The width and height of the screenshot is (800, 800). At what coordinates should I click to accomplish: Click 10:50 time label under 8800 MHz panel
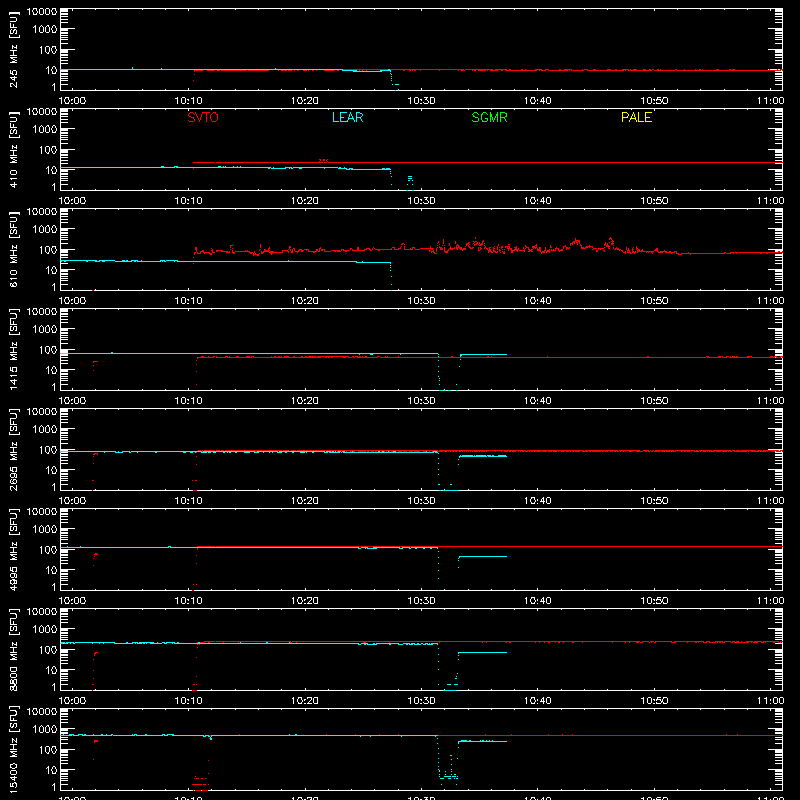pos(654,701)
